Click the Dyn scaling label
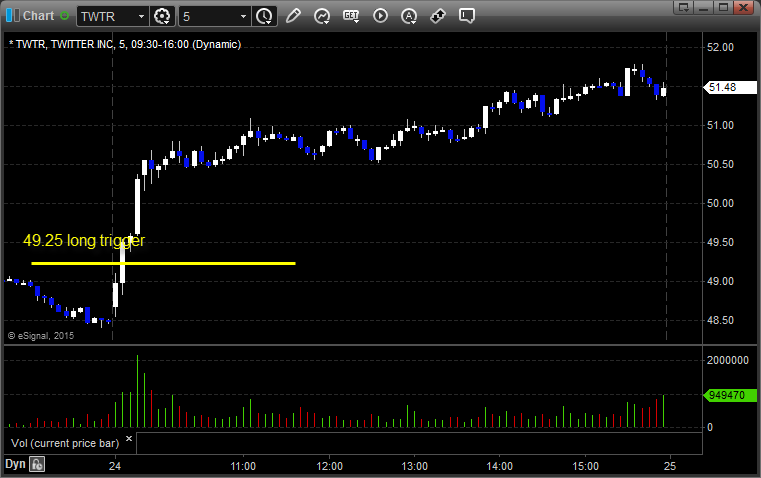This screenshot has width=761, height=478. (x=15, y=464)
